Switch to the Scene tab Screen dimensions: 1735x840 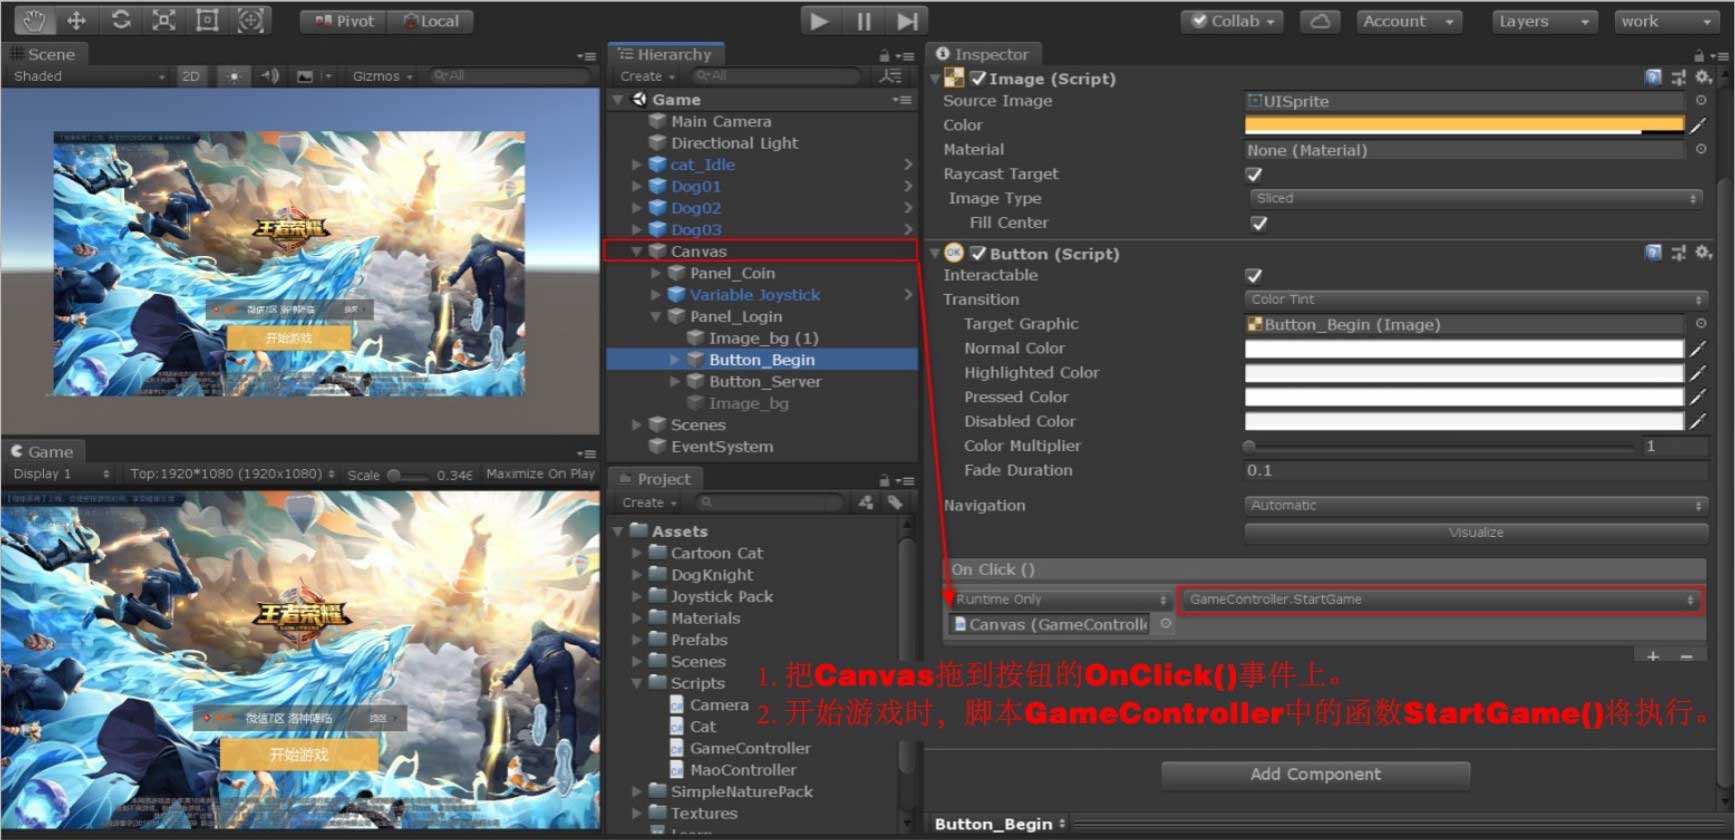44,55
